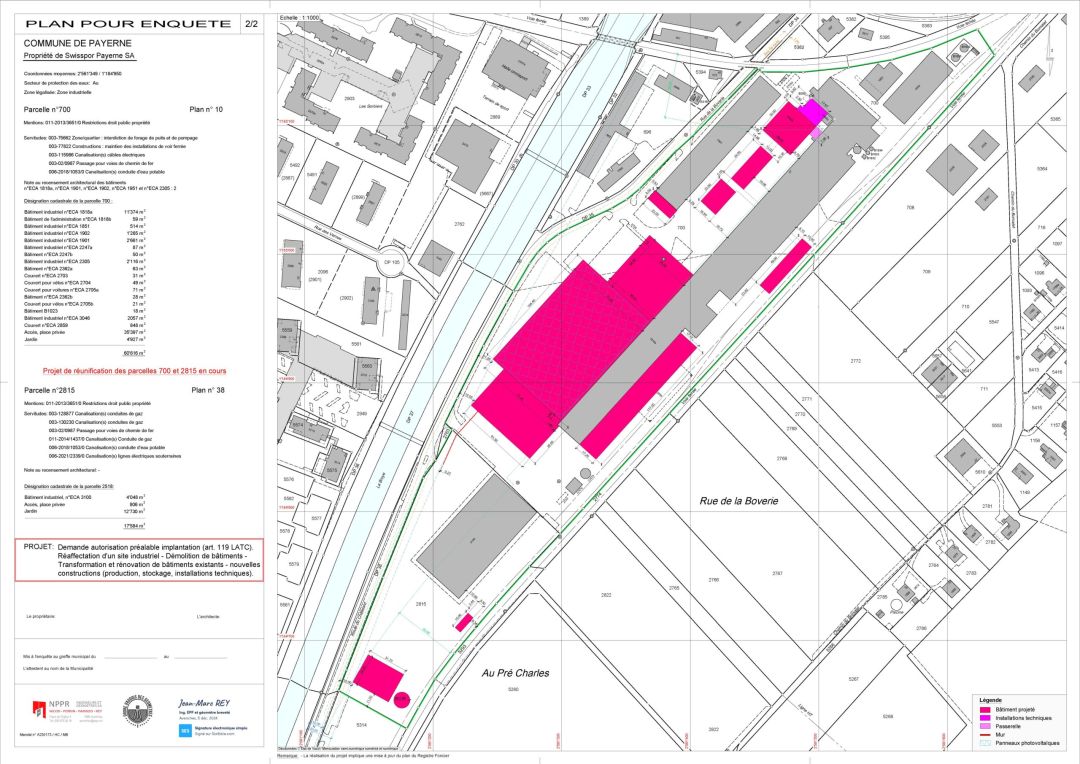Click parcel number 2822 on the map
The image size is (1080, 764).
pos(606,595)
